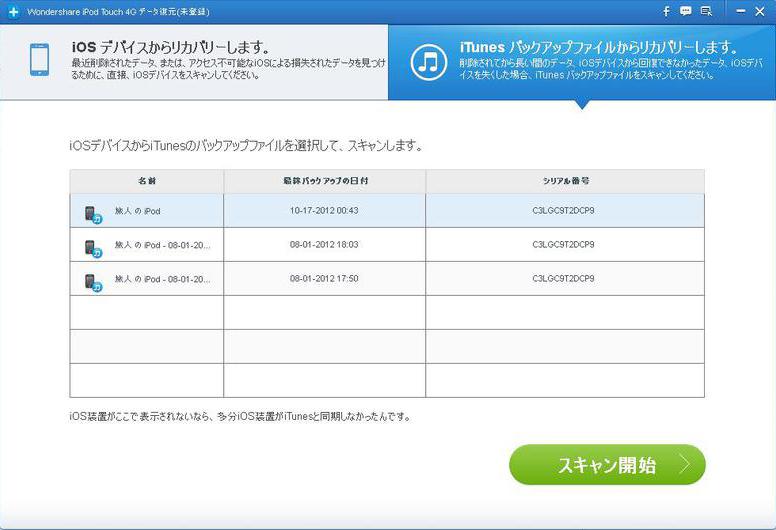Image resolution: width=776 pixels, height=530 pixels.
Task: Click the iPod backup name in the 08-01-2012 17:50 row
Action: [x=162, y=279]
